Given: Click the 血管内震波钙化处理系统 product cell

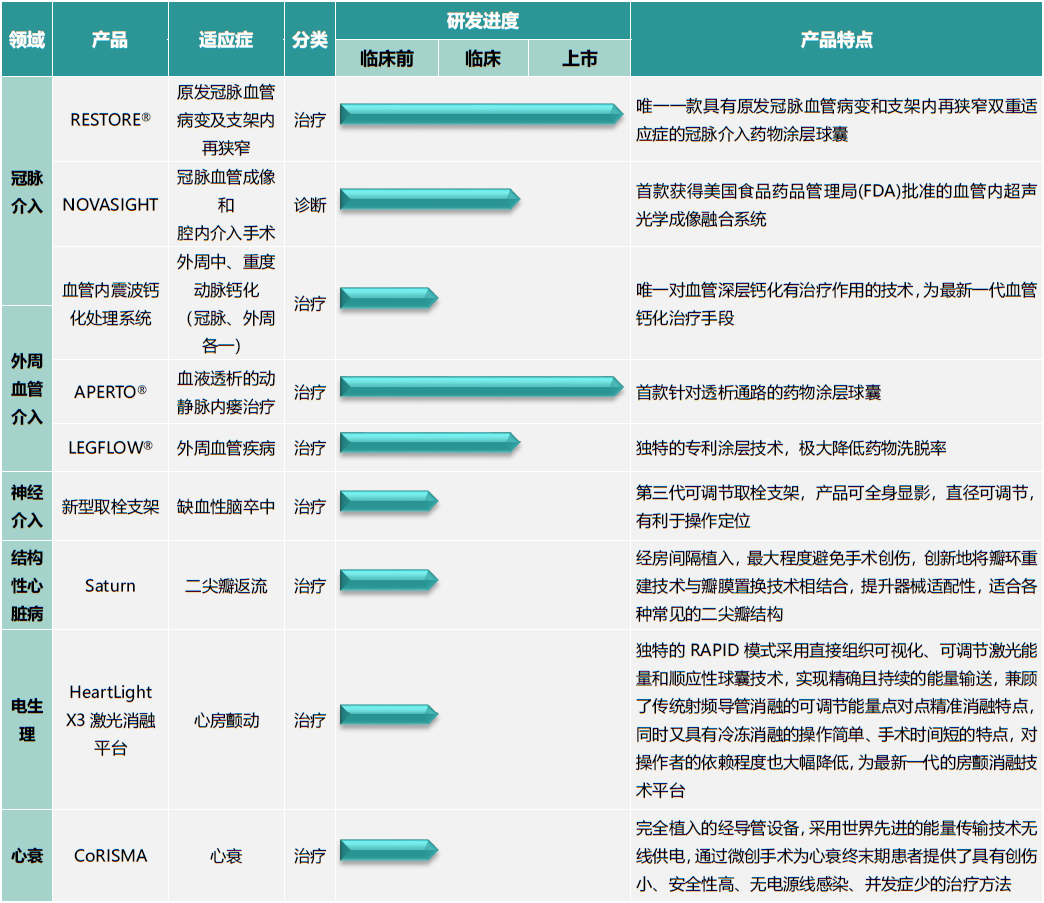Looking at the screenshot, I should point(110,304).
